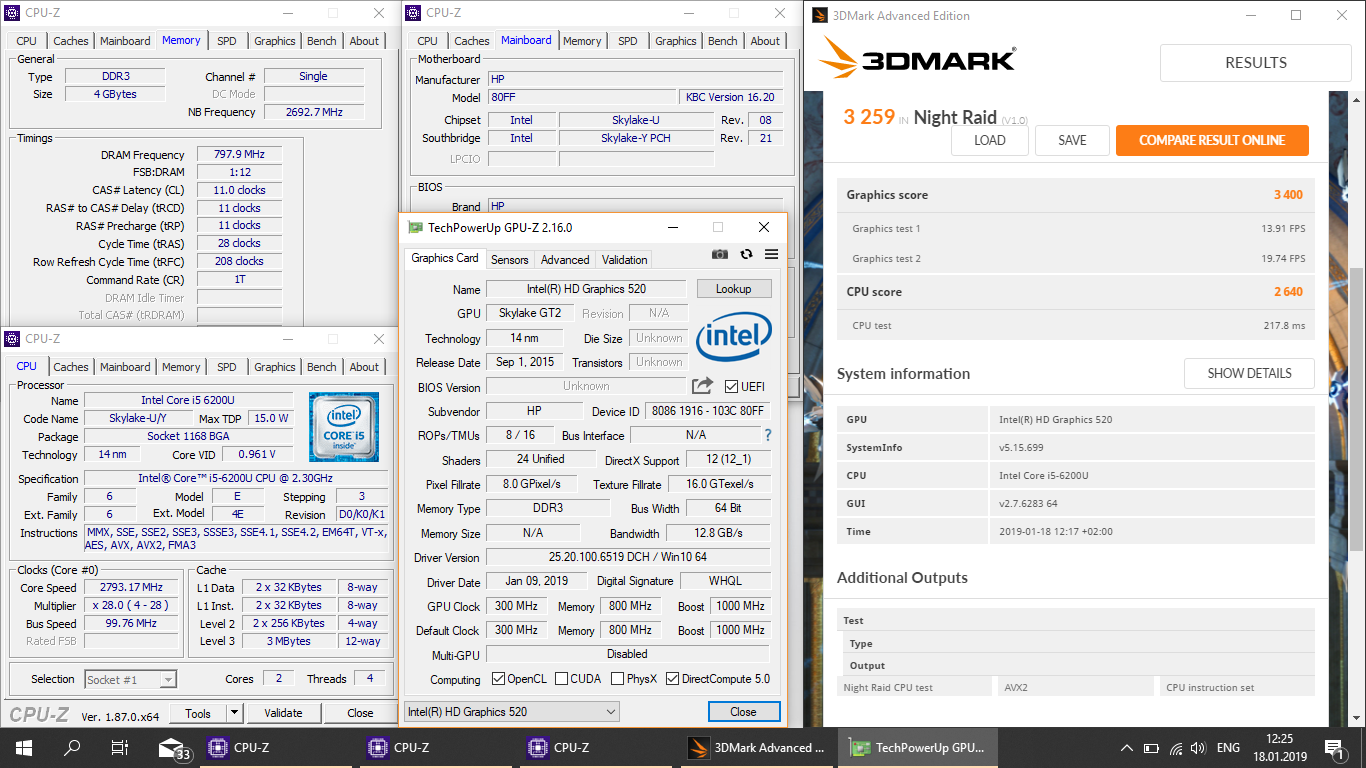Viewport: 1366px width, 768px height.
Task: Click ENG language indicator
Action: click(x=1228, y=747)
